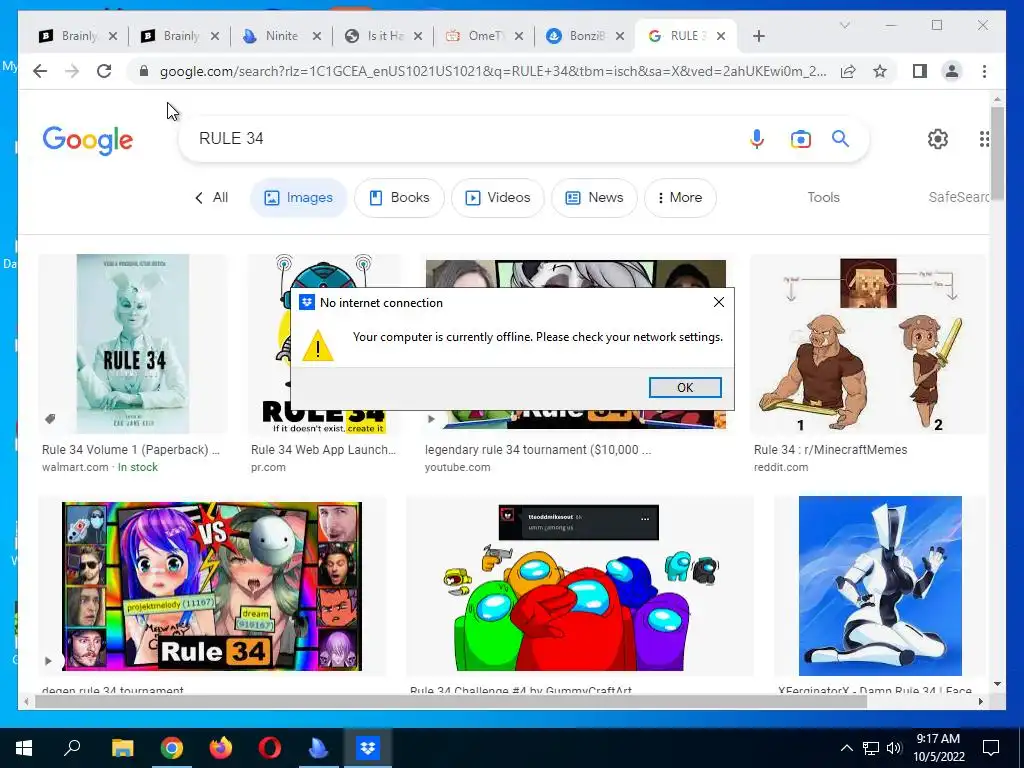Close the No internet connection dialog

coord(718,302)
